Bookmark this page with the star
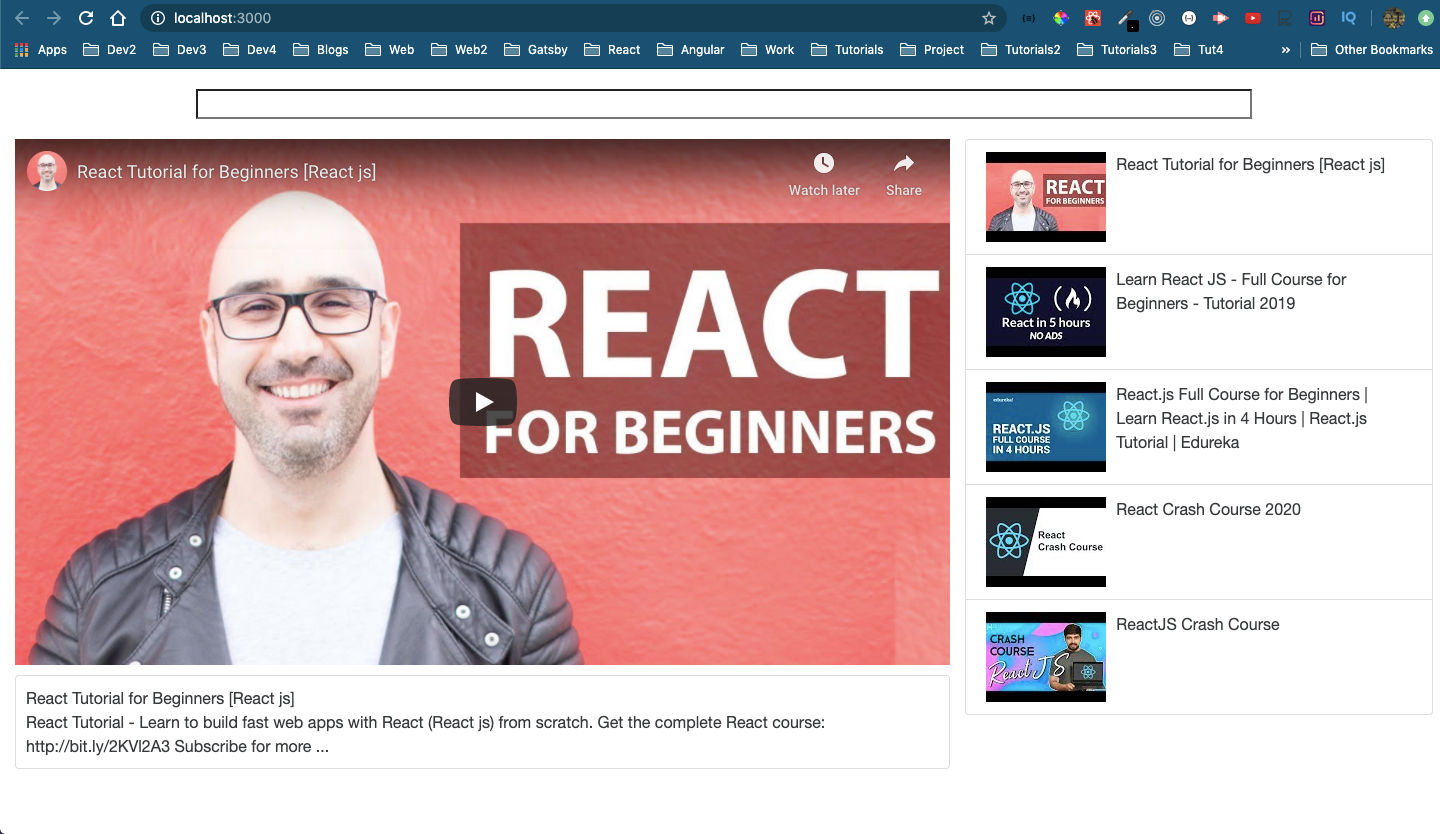The height and width of the screenshot is (834, 1440). (x=989, y=18)
